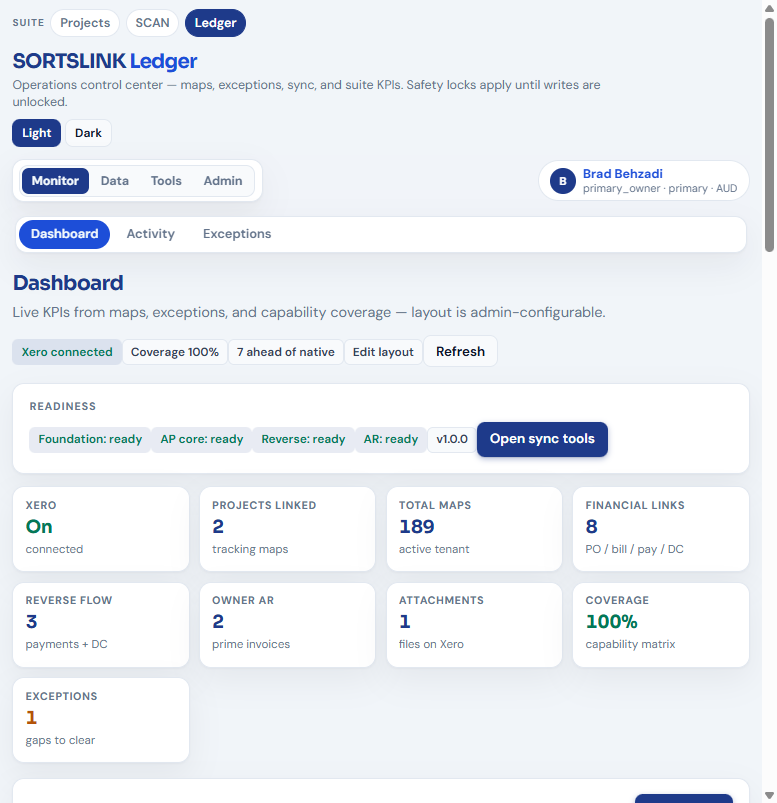The height and width of the screenshot is (803, 777).
Task: Open the Admin section
Action: click(223, 181)
